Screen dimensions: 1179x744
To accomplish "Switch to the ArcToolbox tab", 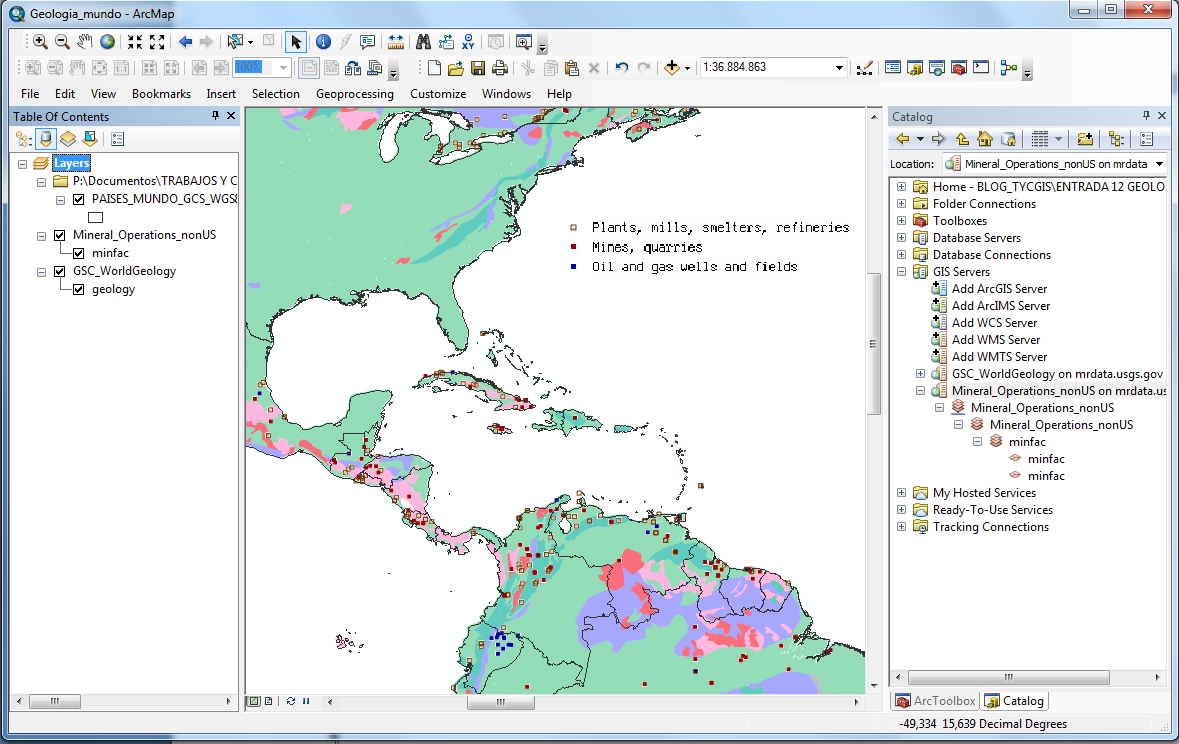I will tap(935, 700).
